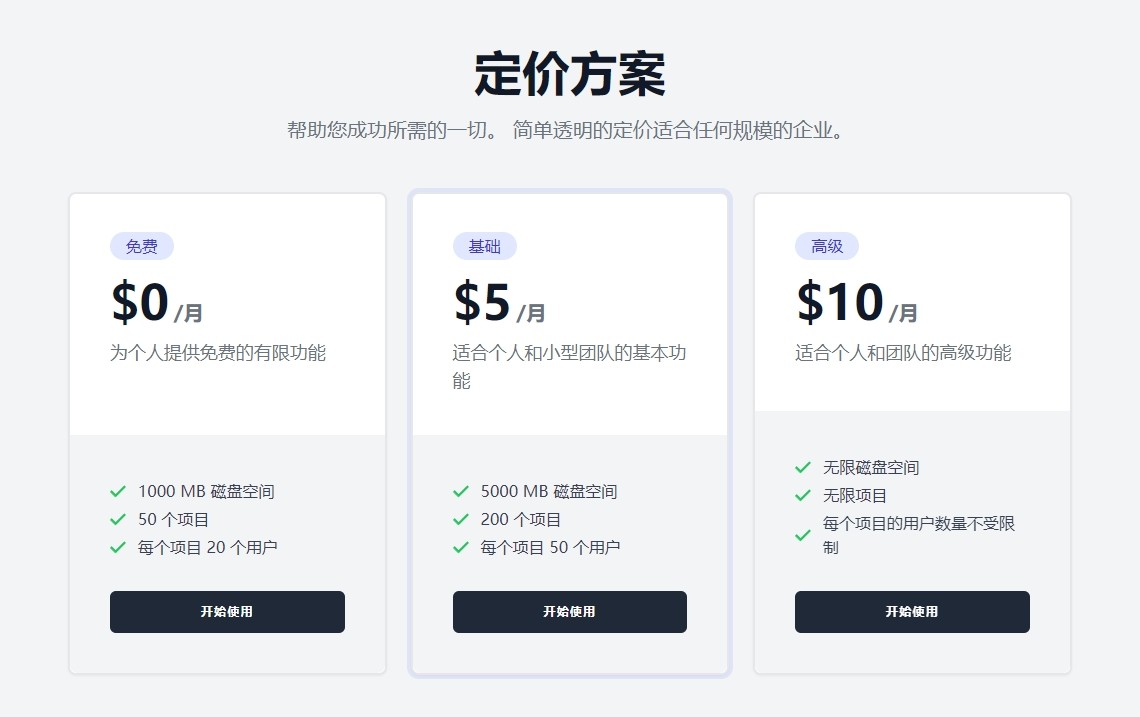Click the checkmark beside 50 个项目
1140x717 pixels.
point(118,519)
